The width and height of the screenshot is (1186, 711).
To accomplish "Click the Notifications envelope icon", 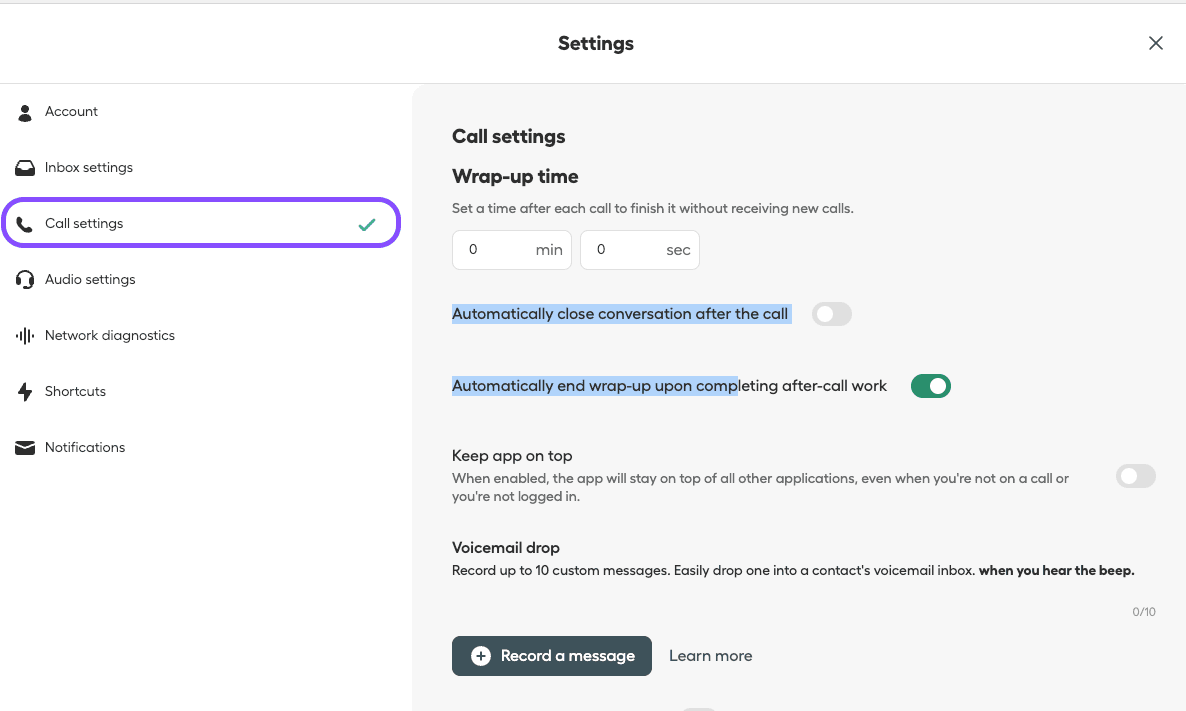I will click(25, 448).
